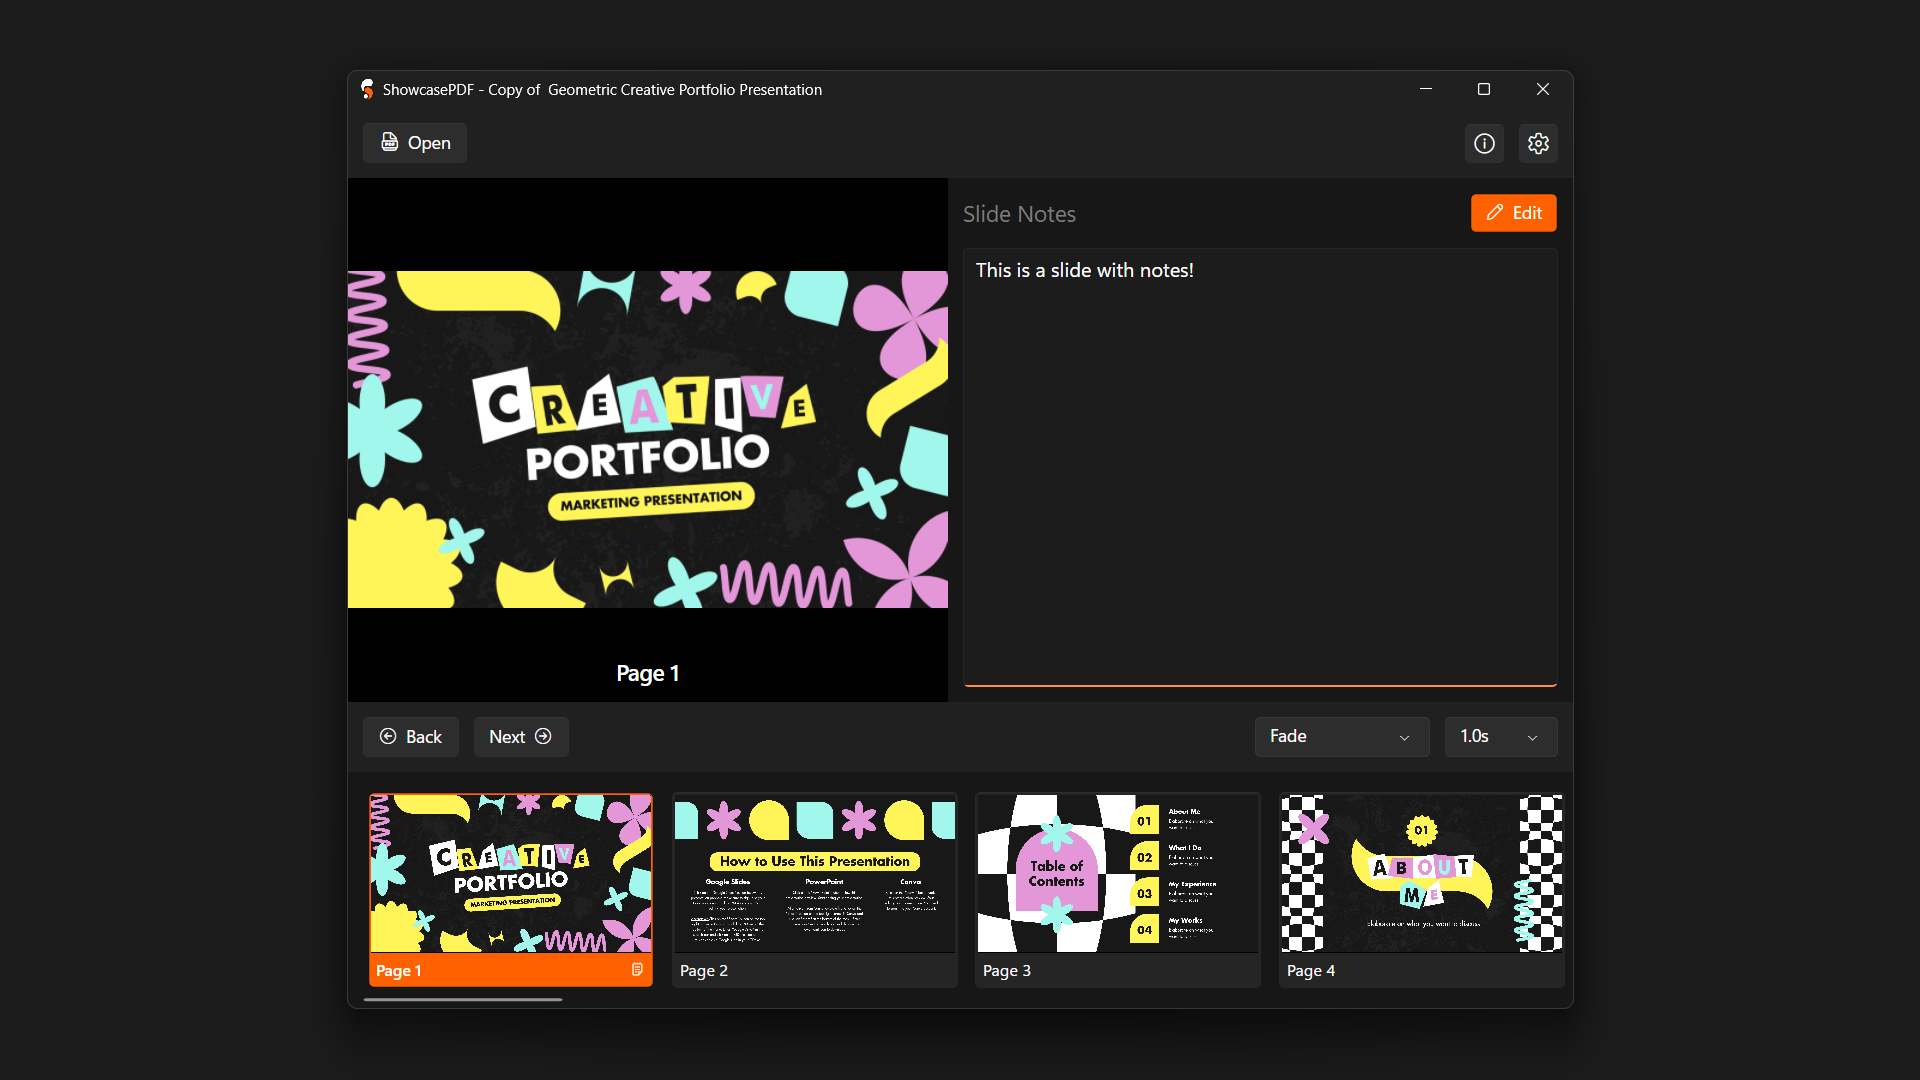
Task: Minimize the ShowcasePDF window
Action: [x=1426, y=89]
